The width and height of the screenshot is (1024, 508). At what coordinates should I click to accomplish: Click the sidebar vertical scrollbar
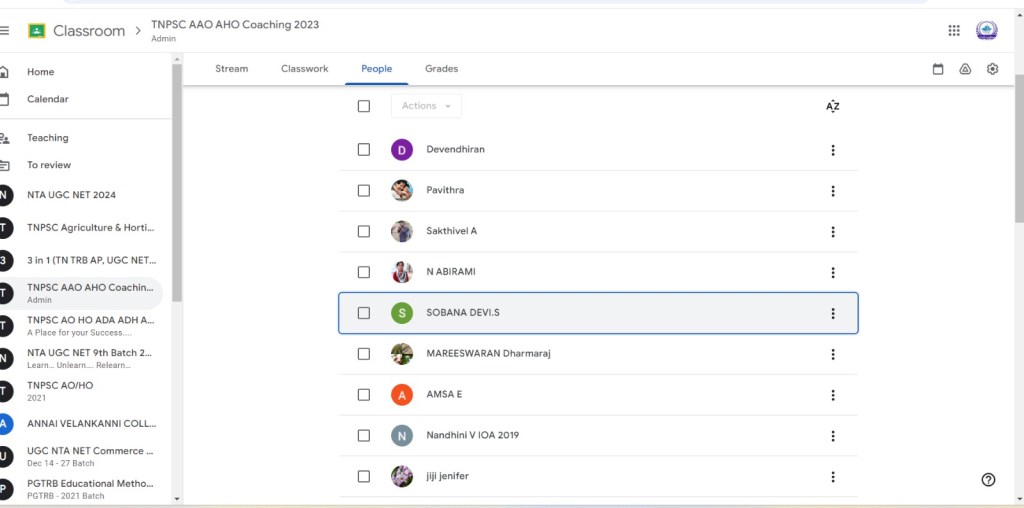point(177,200)
